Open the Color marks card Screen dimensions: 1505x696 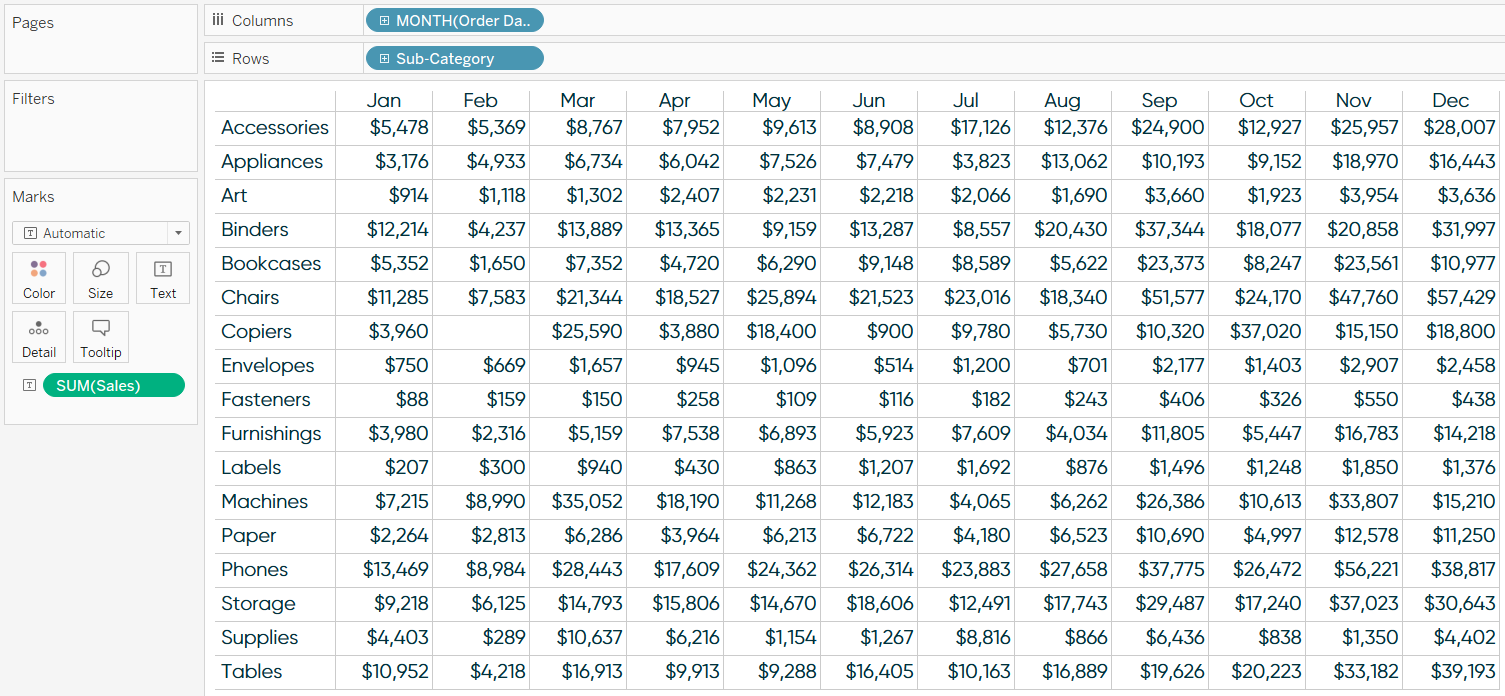coord(38,277)
